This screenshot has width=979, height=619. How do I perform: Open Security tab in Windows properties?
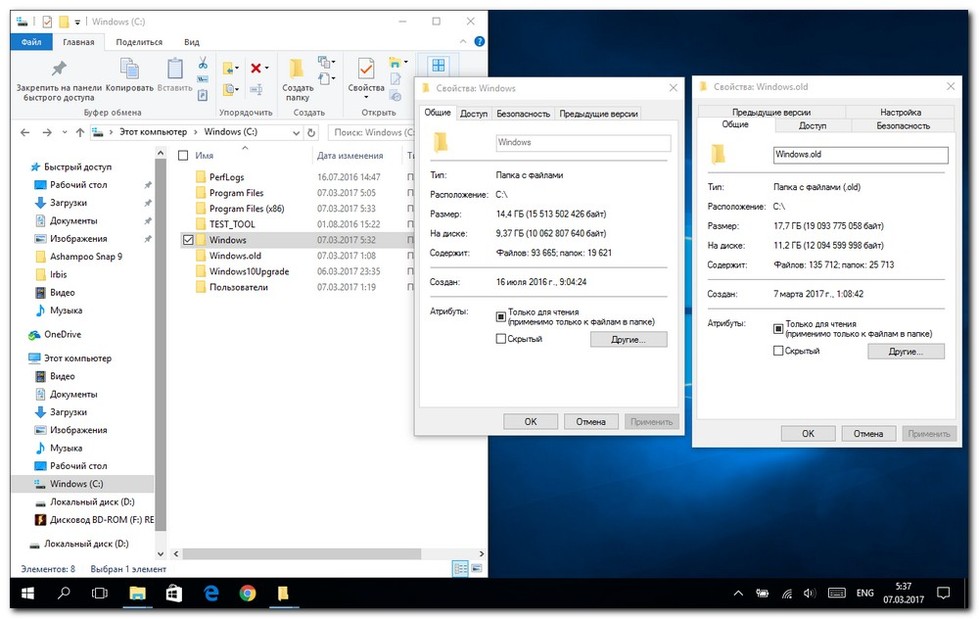(x=523, y=114)
